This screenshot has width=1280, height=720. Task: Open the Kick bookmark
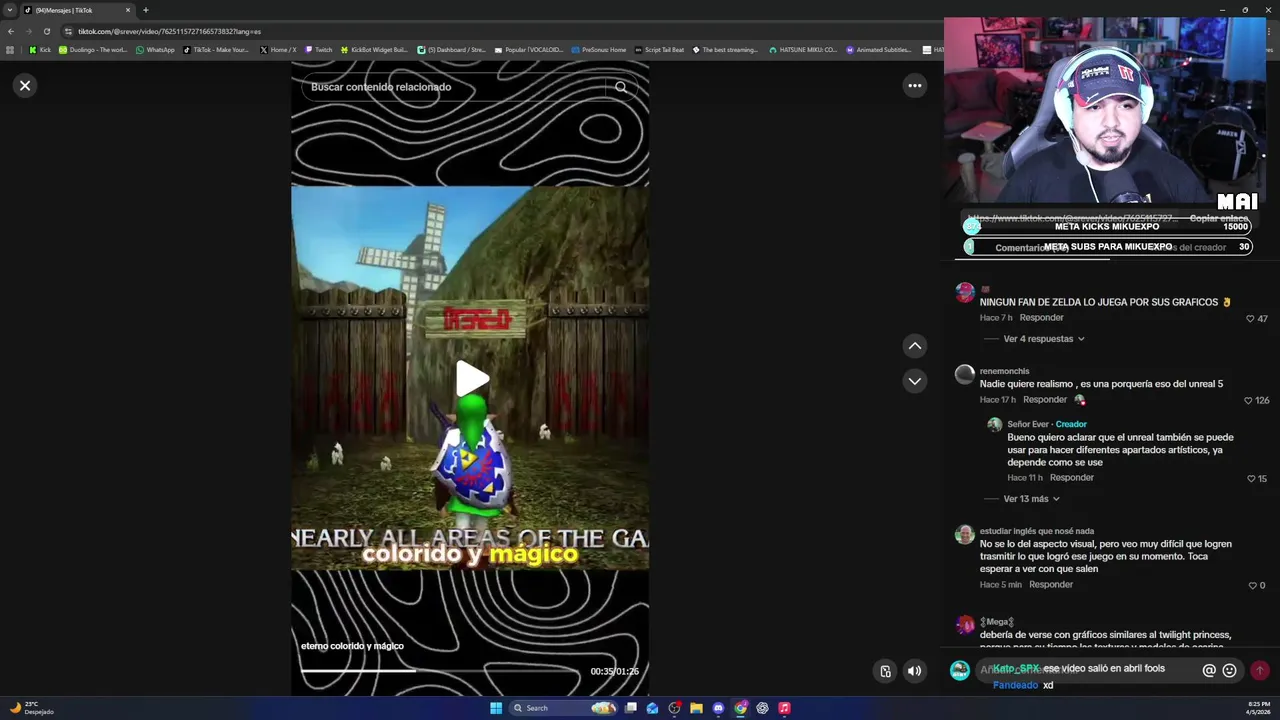(40, 50)
